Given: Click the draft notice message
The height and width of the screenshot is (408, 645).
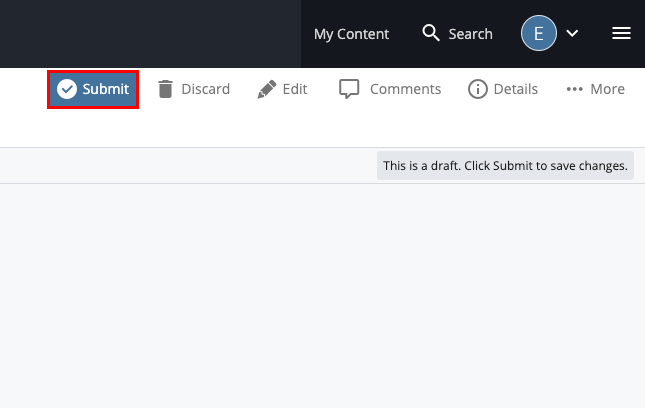Looking at the screenshot, I should 505,166.
